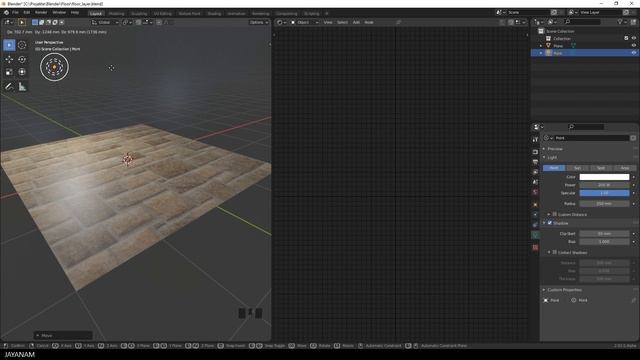Viewport: 640px width, 360px height.
Task: Select the Spot light type
Action: click(x=601, y=168)
